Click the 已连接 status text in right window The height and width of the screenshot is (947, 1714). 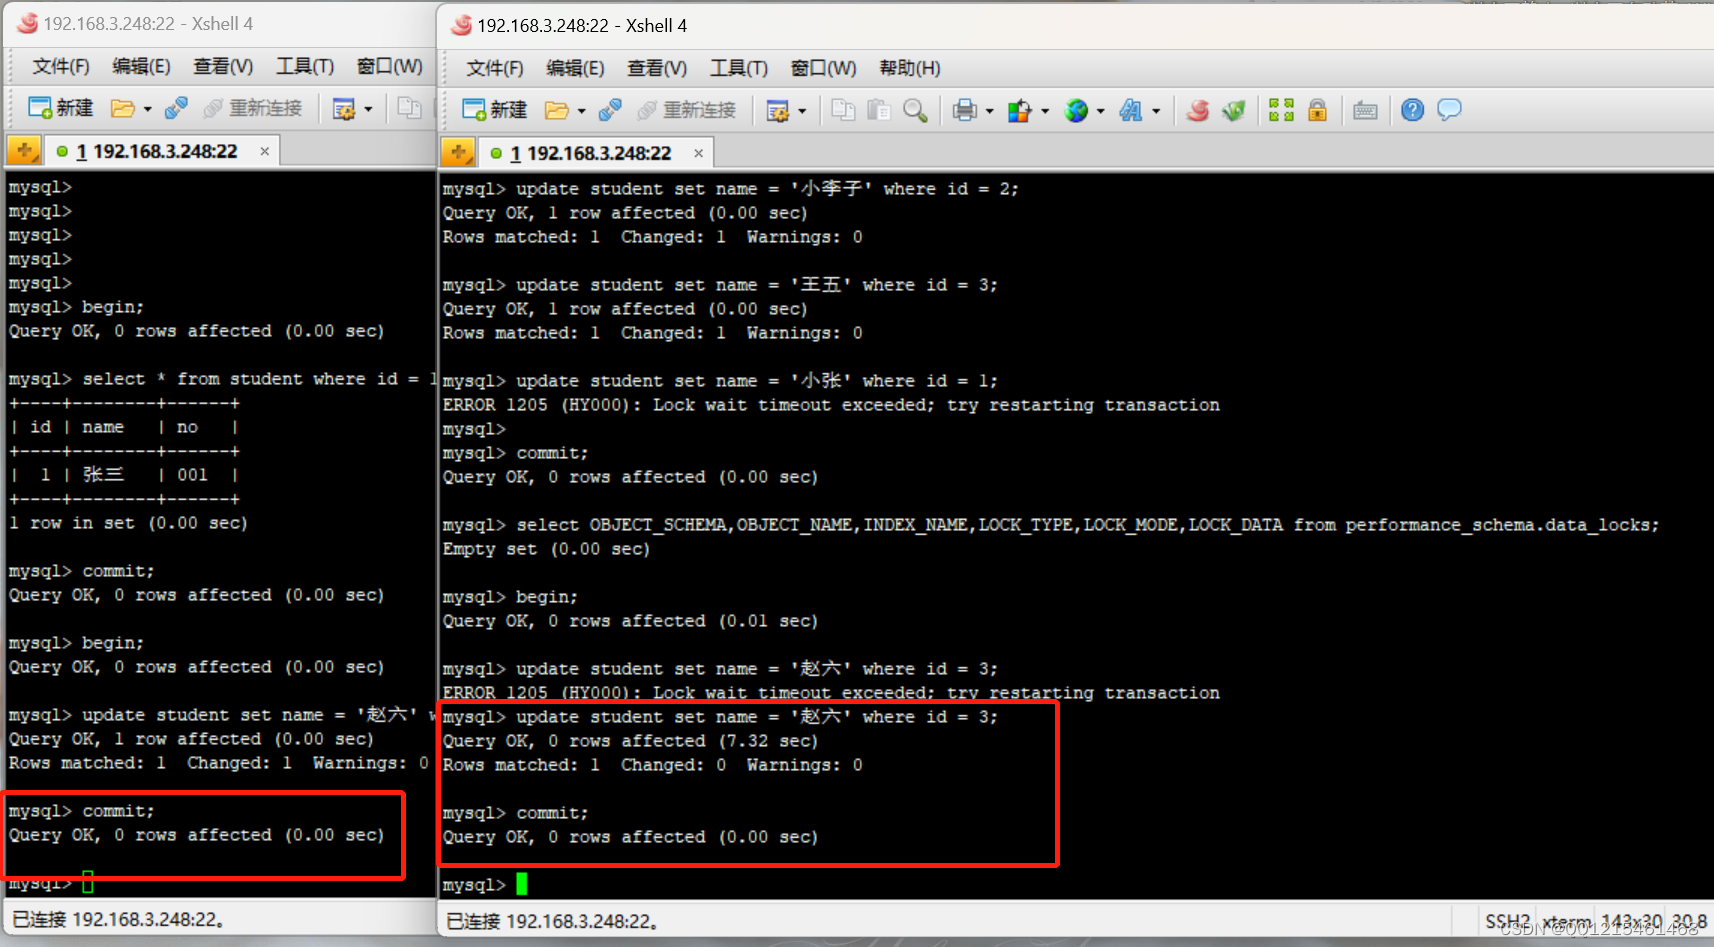coord(553,921)
